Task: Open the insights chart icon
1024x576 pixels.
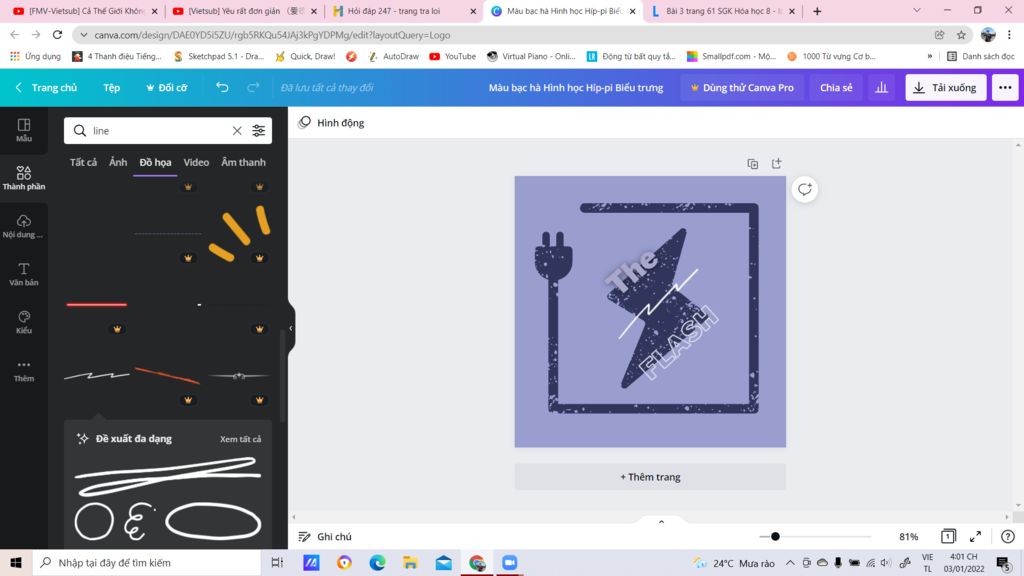Action: (x=882, y=88)
